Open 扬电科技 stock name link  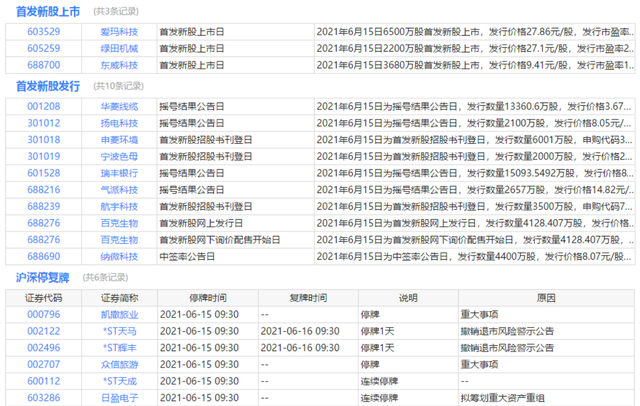point(119,123)
